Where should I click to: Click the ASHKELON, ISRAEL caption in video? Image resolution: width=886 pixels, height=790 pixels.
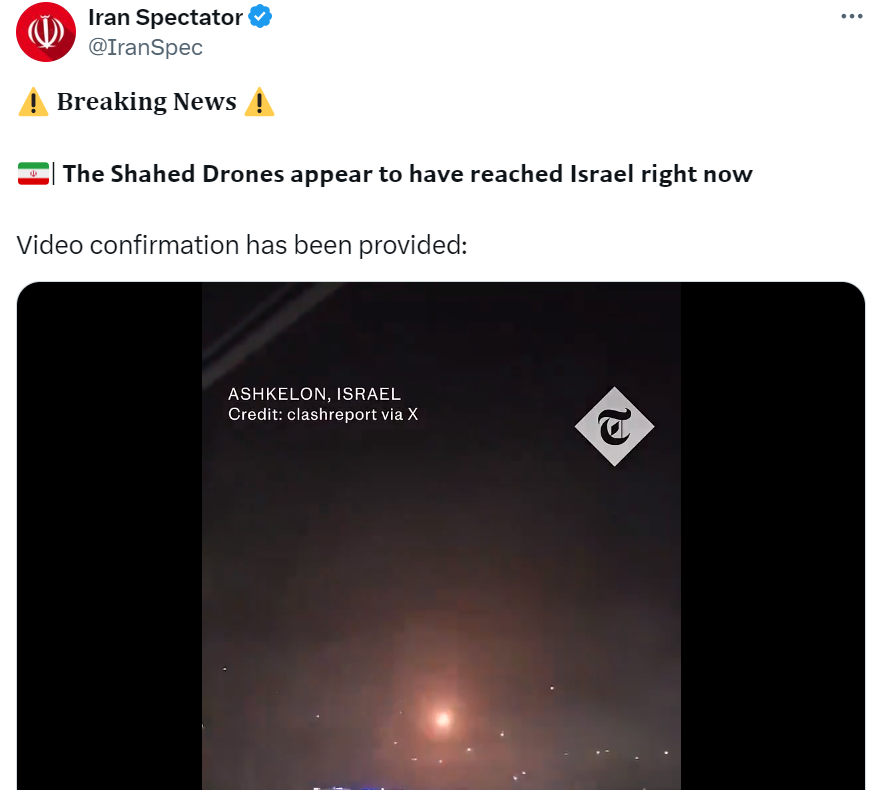314,394
